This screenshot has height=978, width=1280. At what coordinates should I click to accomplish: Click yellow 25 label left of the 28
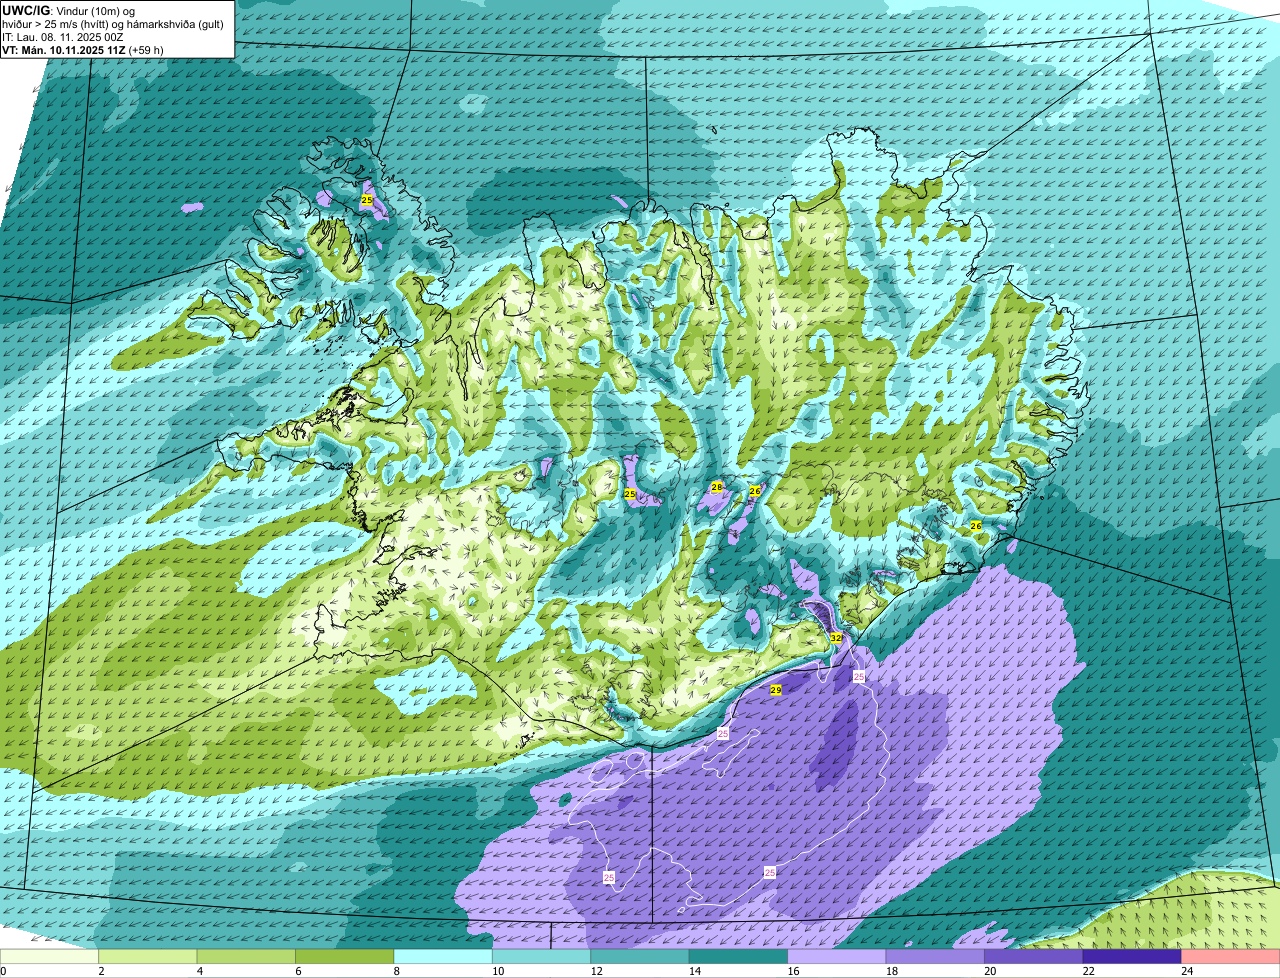630,494
